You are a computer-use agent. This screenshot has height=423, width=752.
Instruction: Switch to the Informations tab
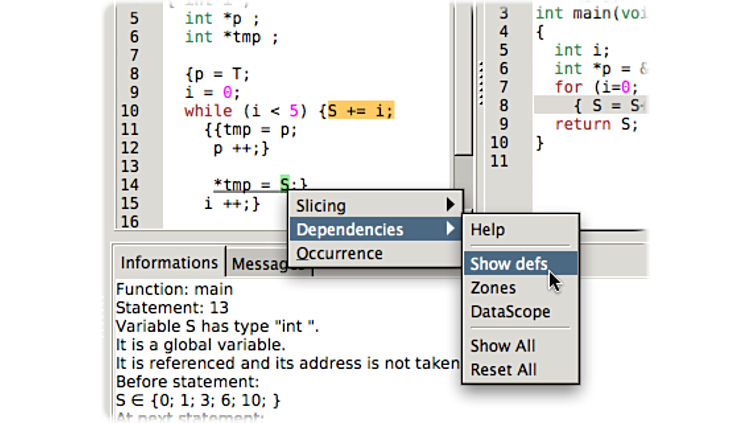pos(169,263)
